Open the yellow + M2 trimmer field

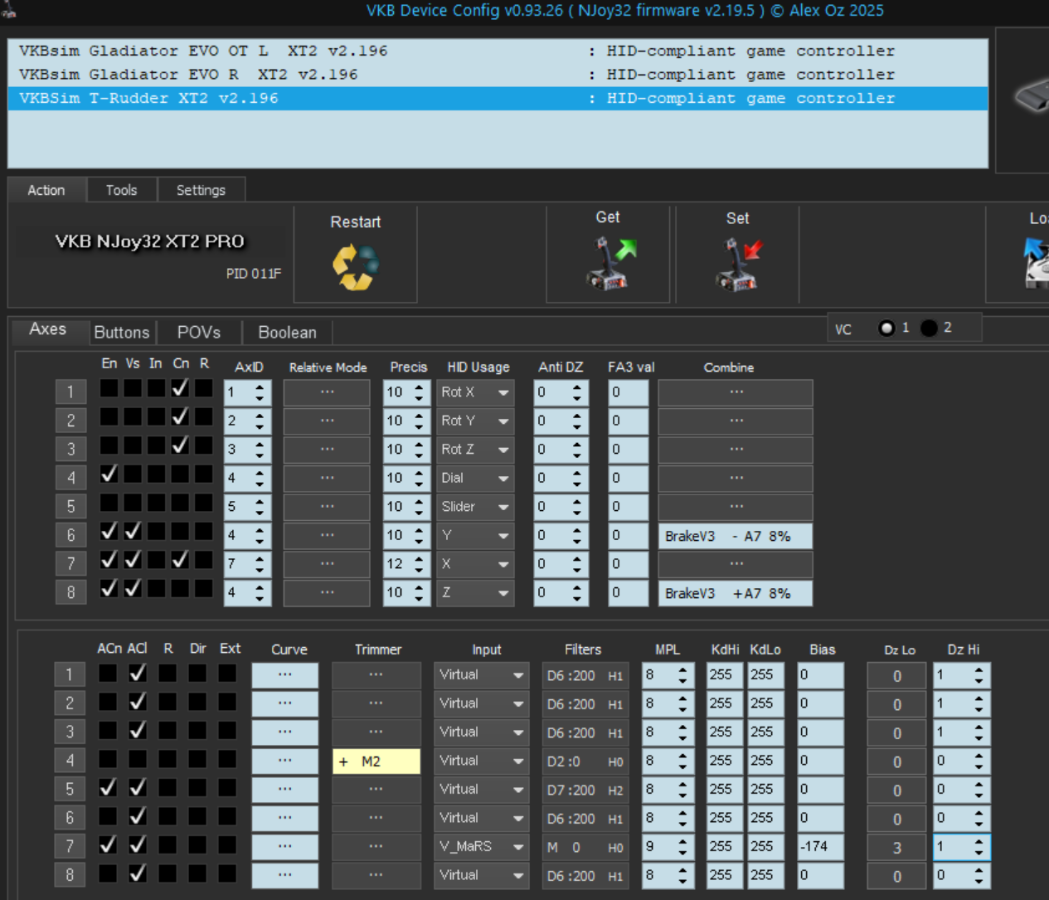point(377,761)
